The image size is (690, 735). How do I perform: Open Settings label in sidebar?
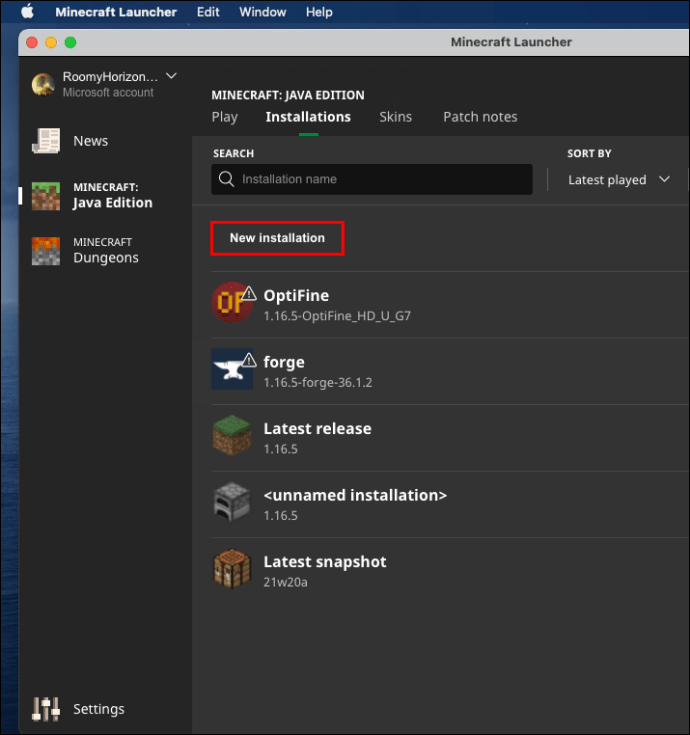(x=99, y=709)
